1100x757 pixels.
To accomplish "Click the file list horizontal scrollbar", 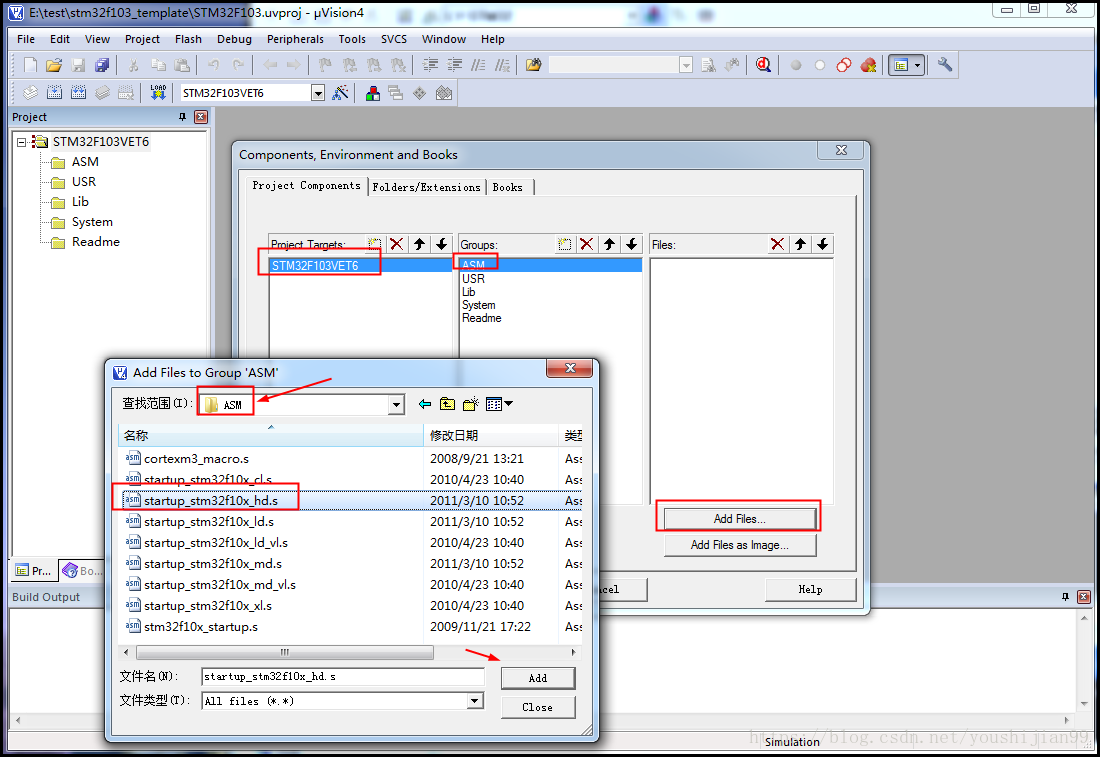I will pos(285,652).
